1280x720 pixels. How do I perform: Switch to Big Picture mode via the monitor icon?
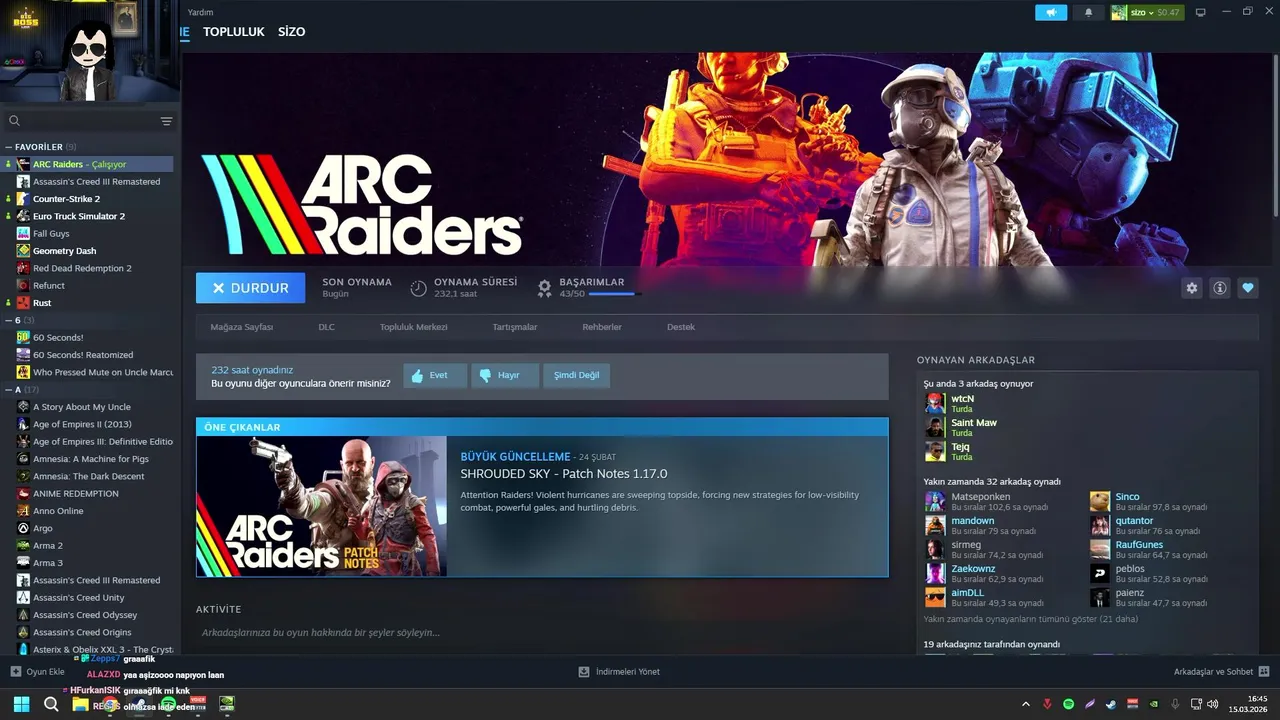tap(1201, 12)
